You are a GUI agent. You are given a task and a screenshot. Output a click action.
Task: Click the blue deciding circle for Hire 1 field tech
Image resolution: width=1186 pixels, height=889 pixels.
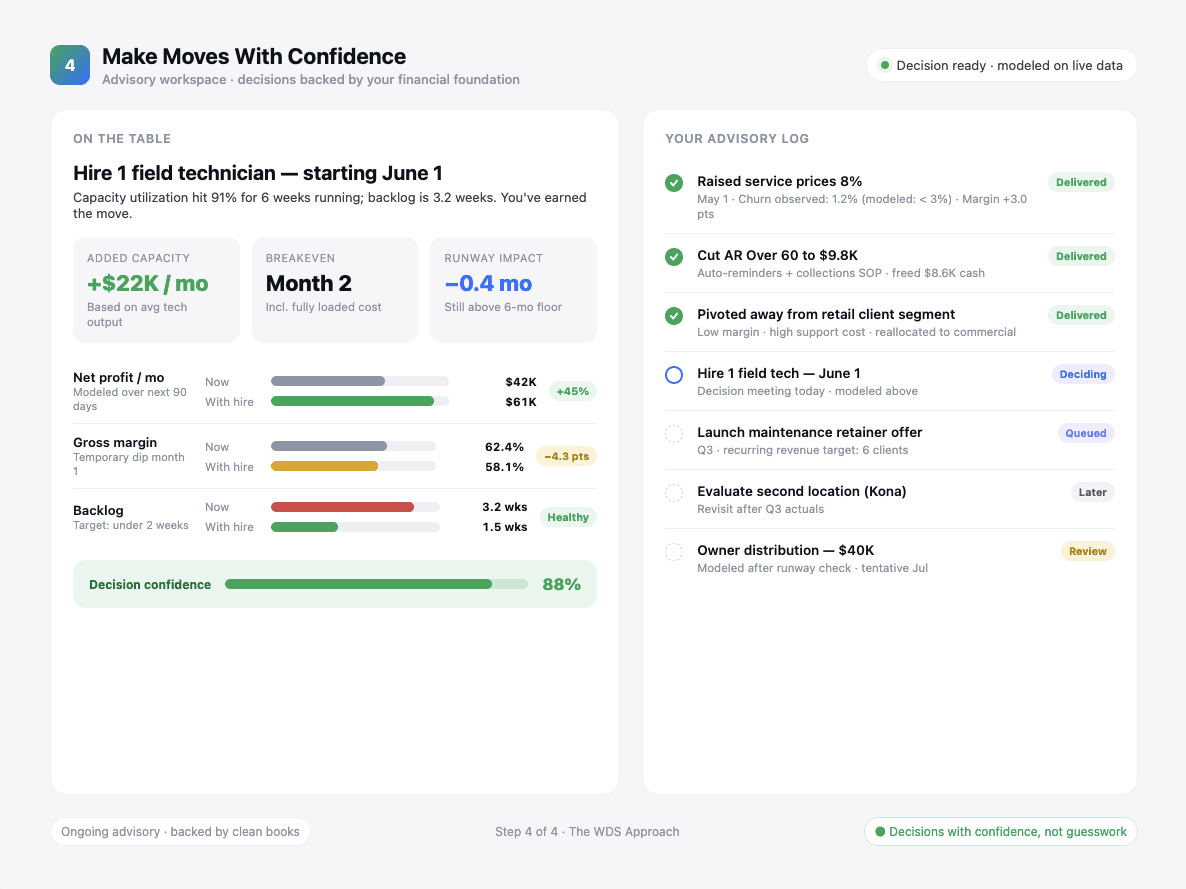673,374
